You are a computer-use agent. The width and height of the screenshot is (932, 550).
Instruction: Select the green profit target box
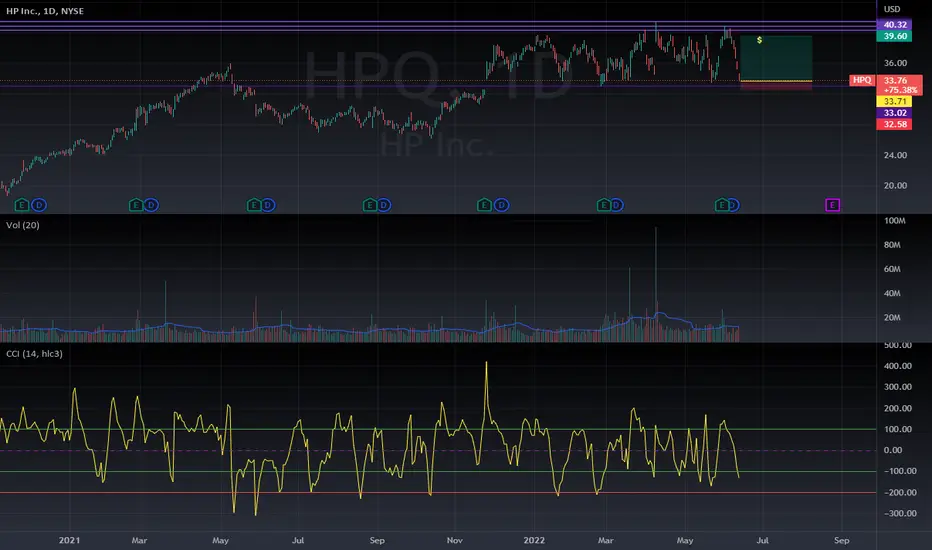[776, 58]
